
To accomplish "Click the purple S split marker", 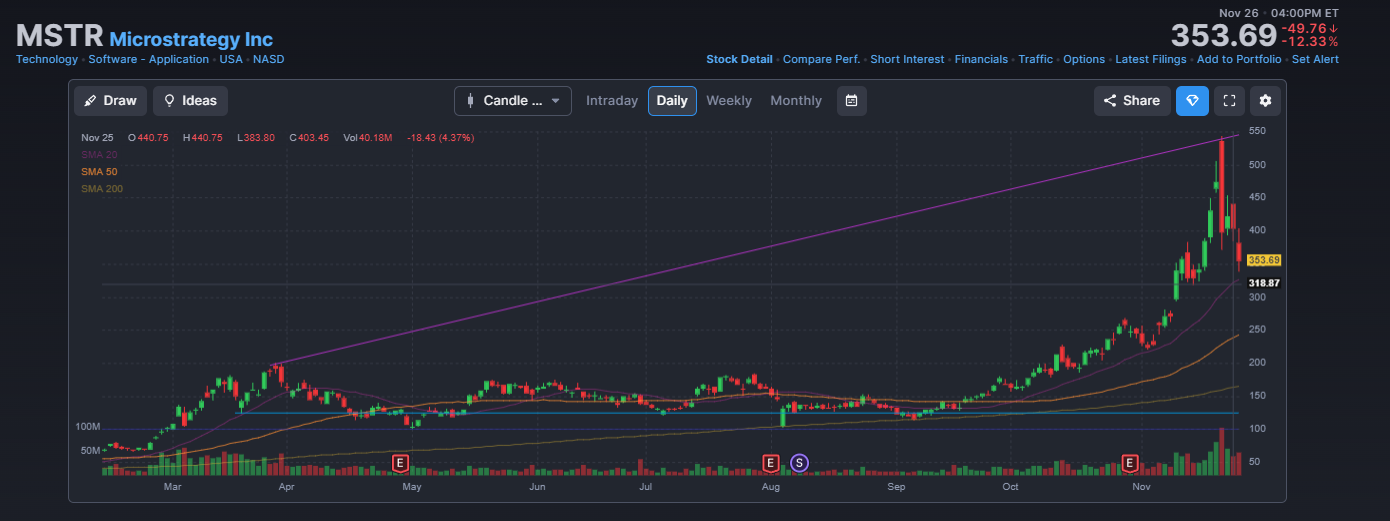I will 799,463.
